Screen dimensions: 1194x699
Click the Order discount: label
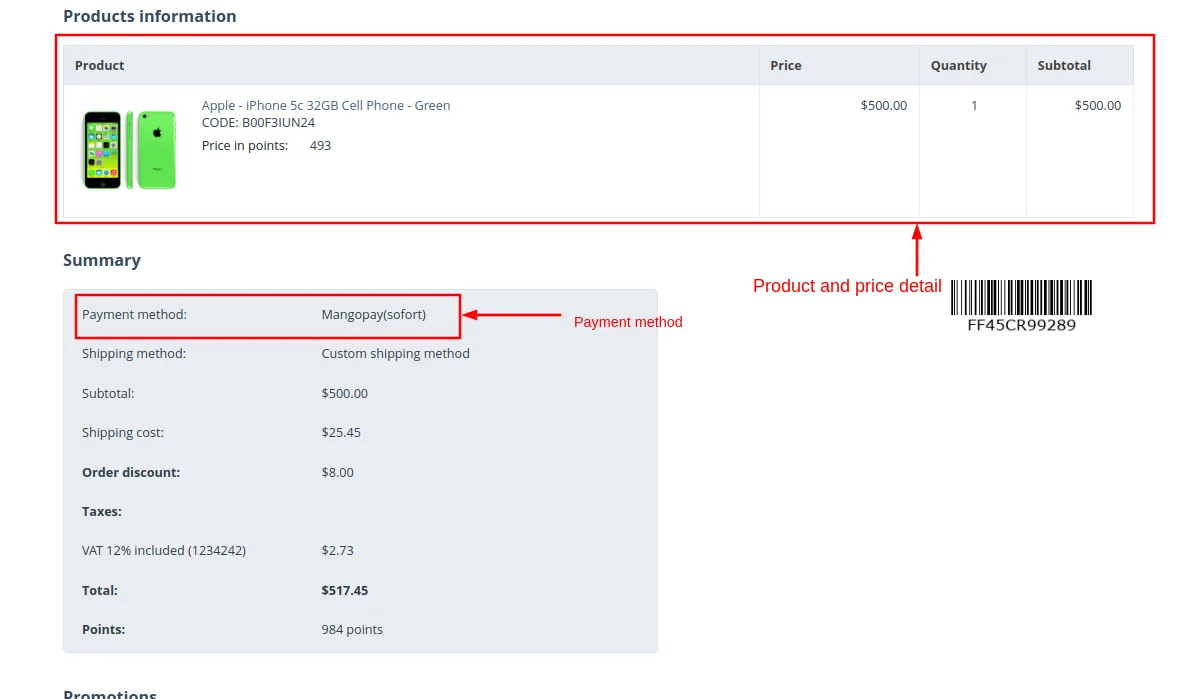131,472
